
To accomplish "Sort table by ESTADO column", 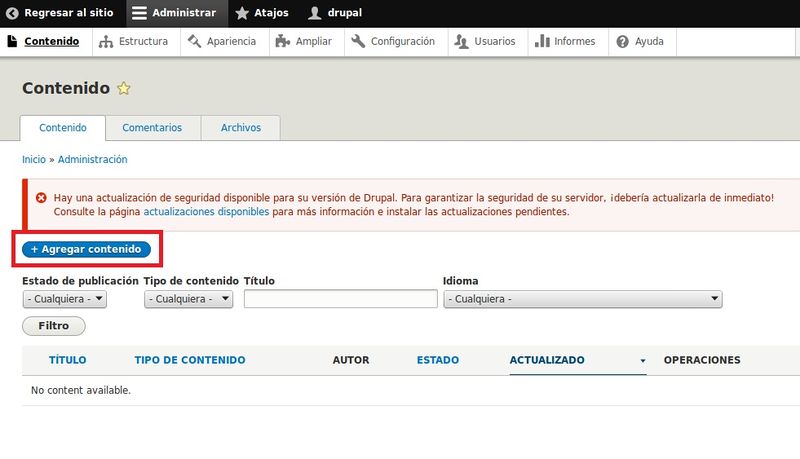I will [x=438, y=360].
